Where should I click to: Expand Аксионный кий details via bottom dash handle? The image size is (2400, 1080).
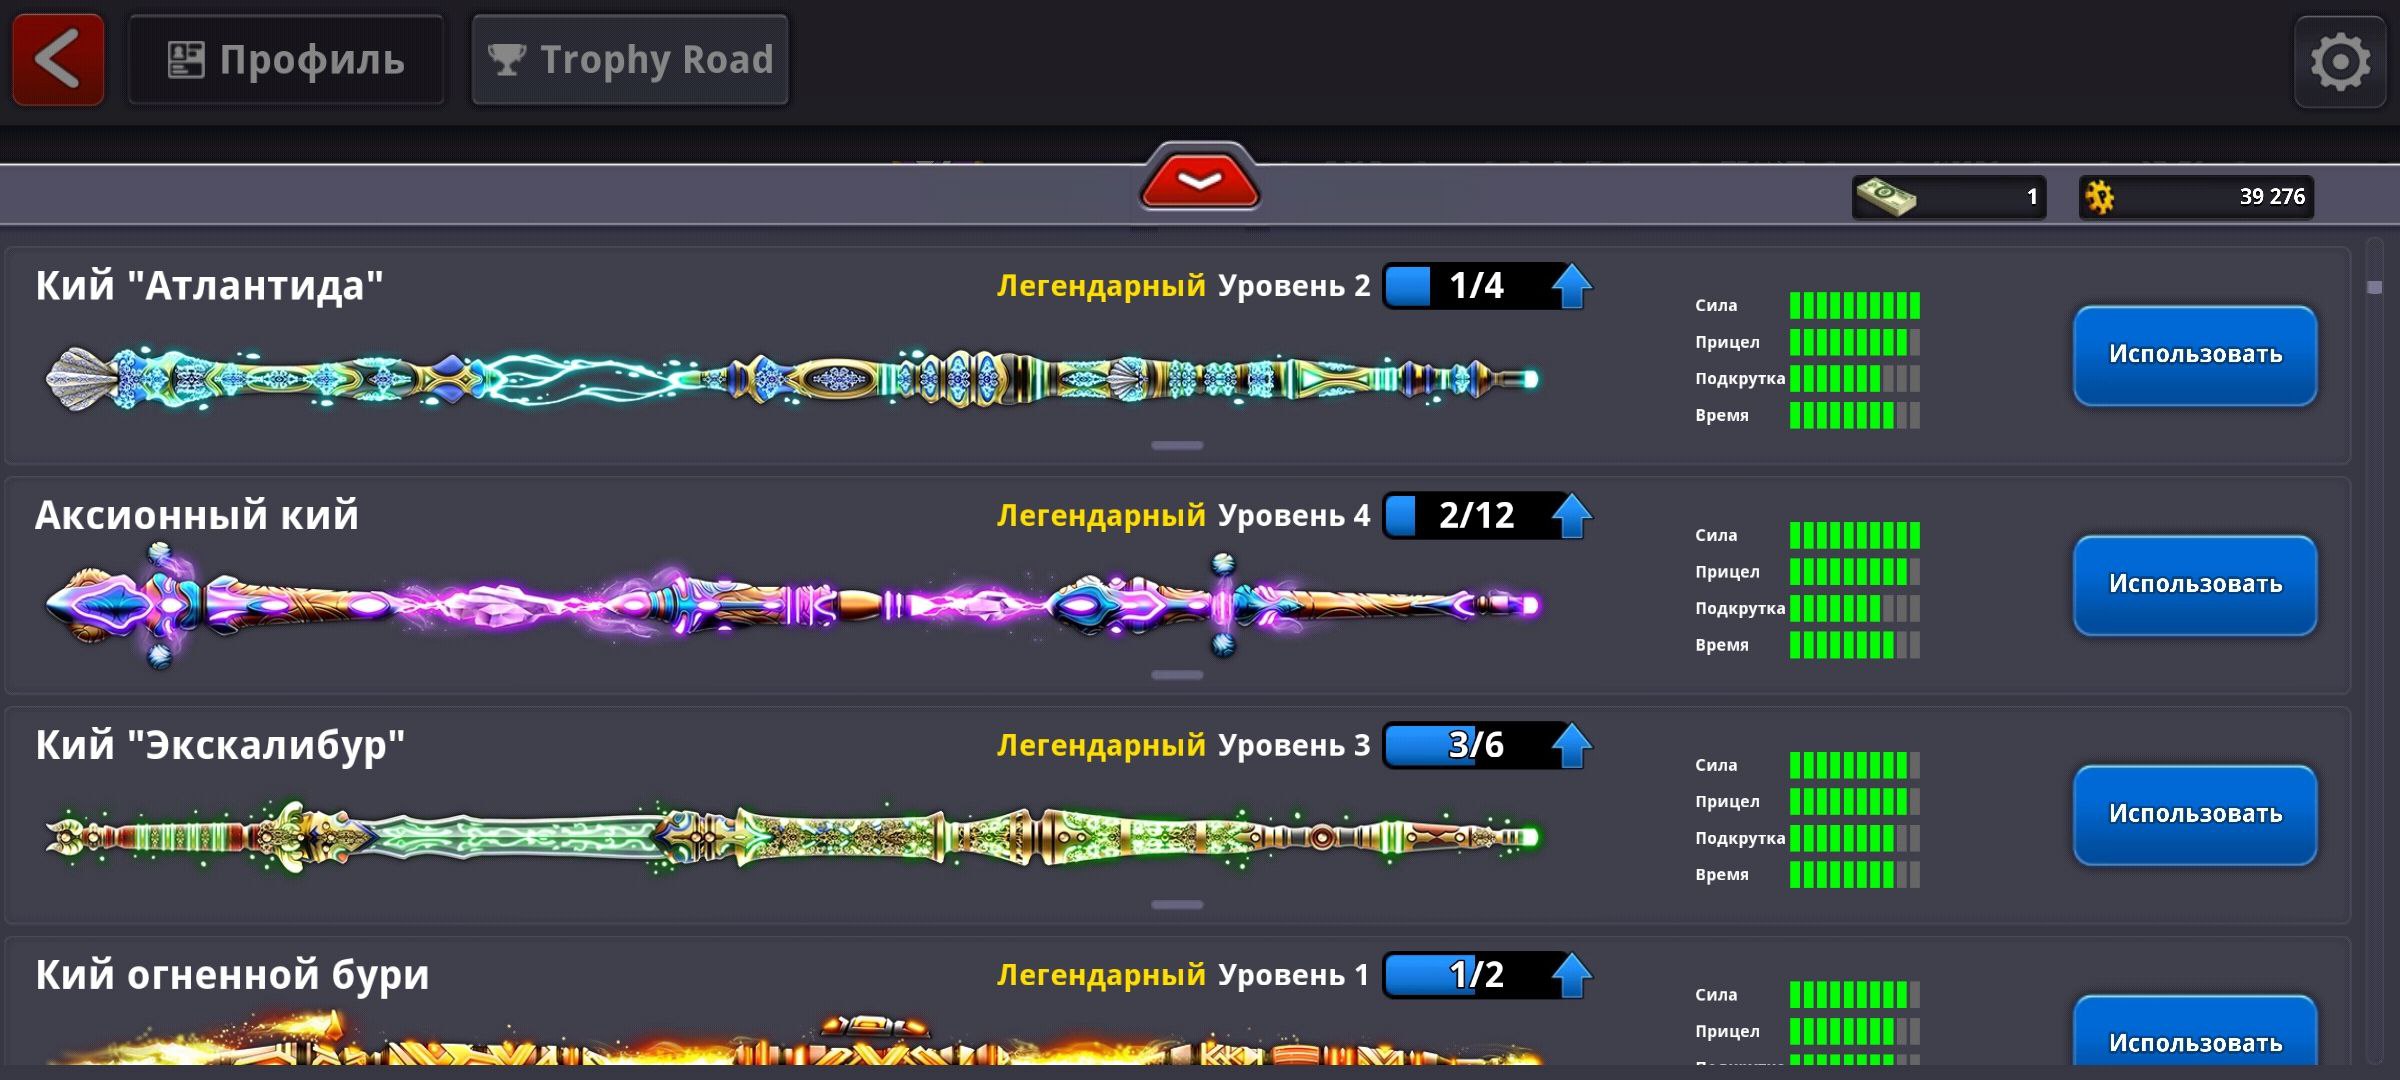pos(1177,675)
